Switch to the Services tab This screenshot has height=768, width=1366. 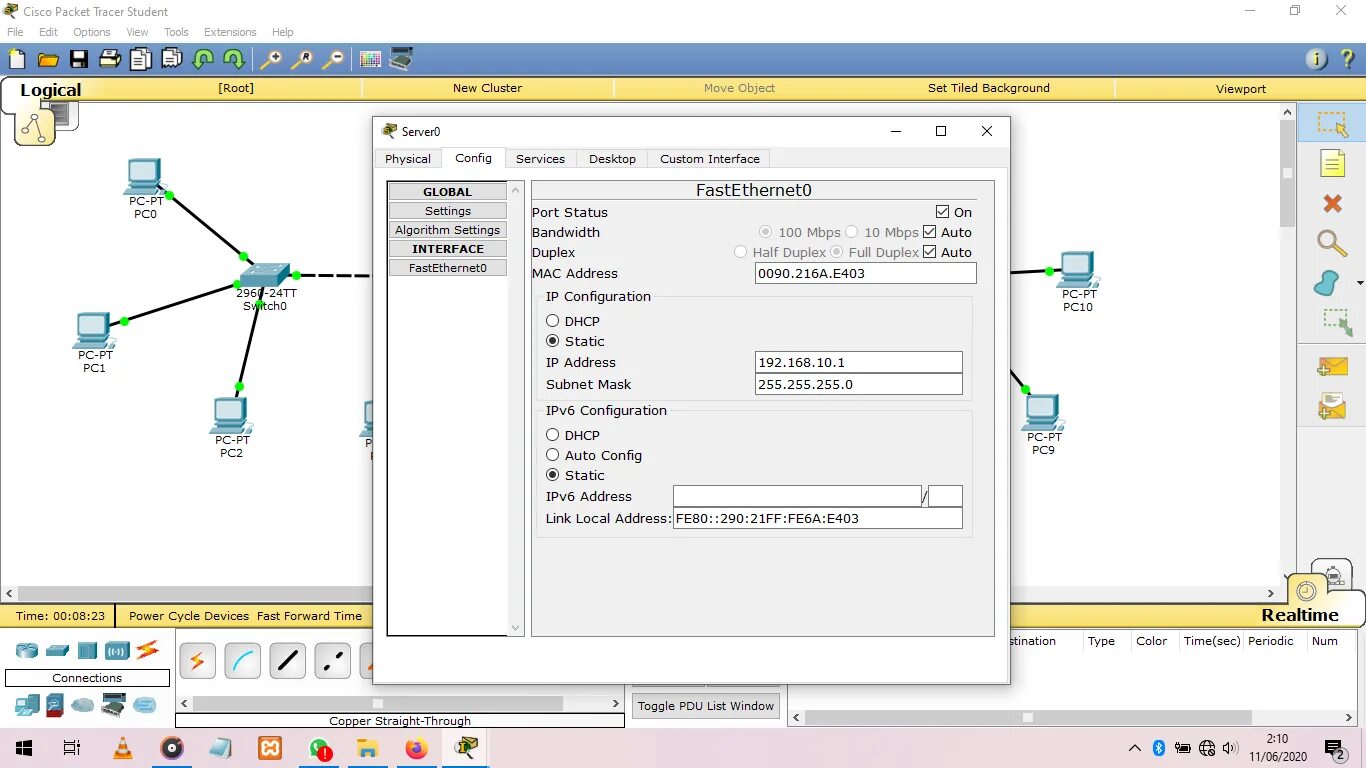(540, 159)
